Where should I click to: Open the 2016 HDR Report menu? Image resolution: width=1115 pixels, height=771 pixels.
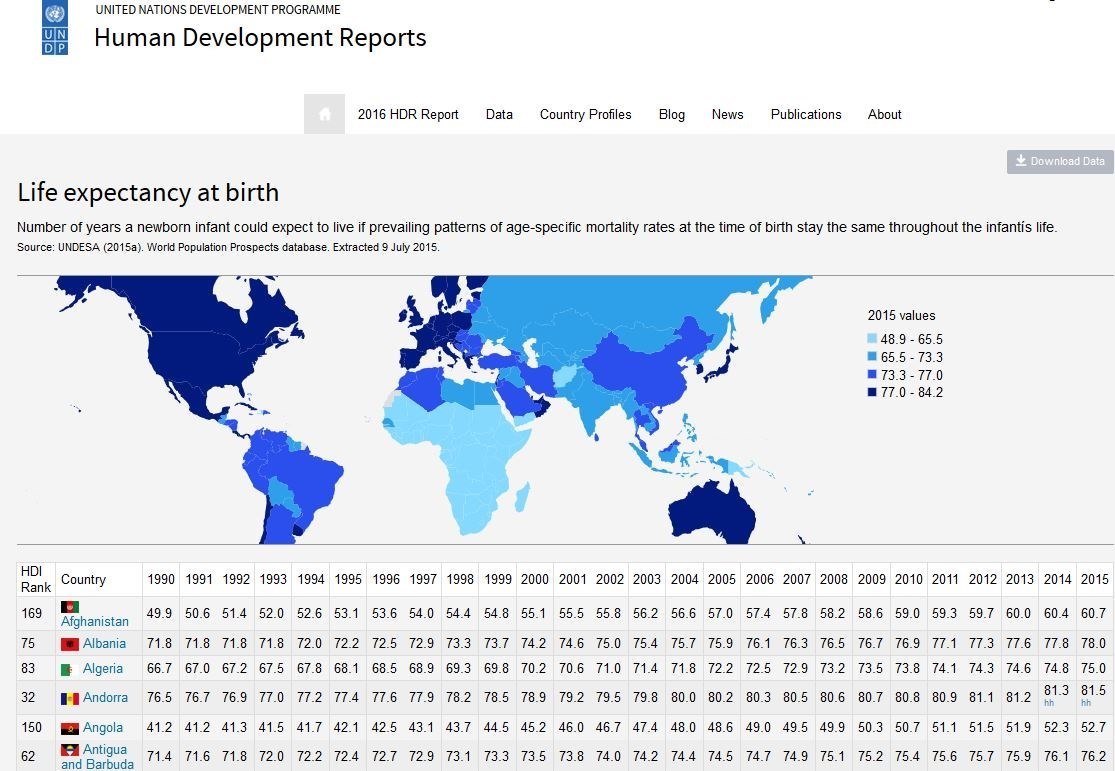(408, 114)
